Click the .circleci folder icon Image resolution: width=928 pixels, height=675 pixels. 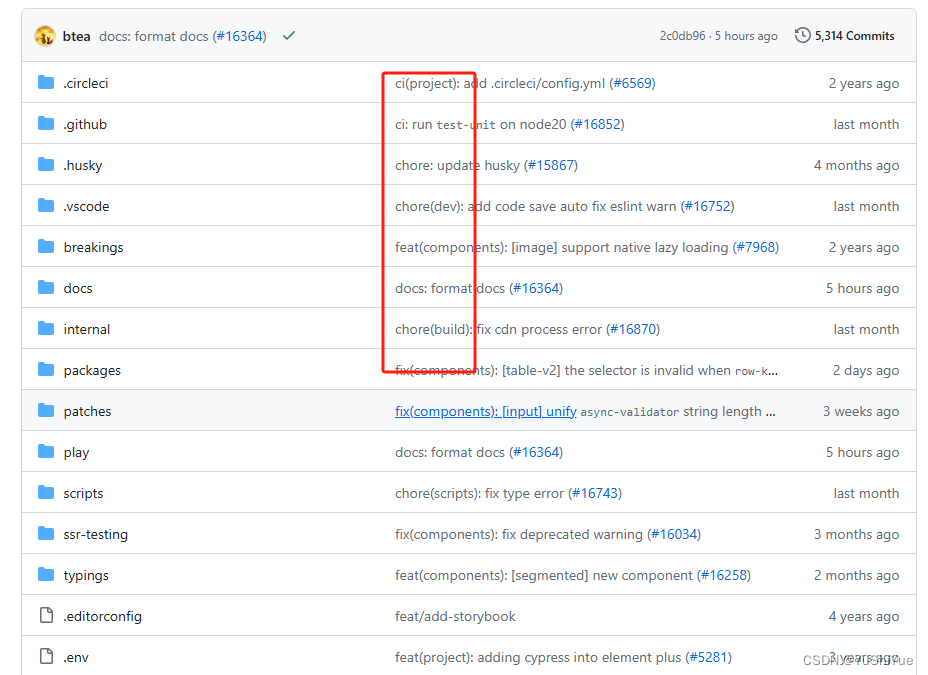click(x=46, y=83)
